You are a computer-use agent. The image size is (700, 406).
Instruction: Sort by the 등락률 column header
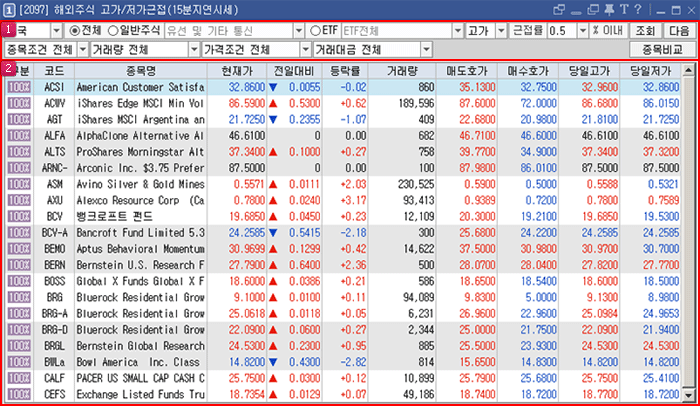(x=345, y=71)
